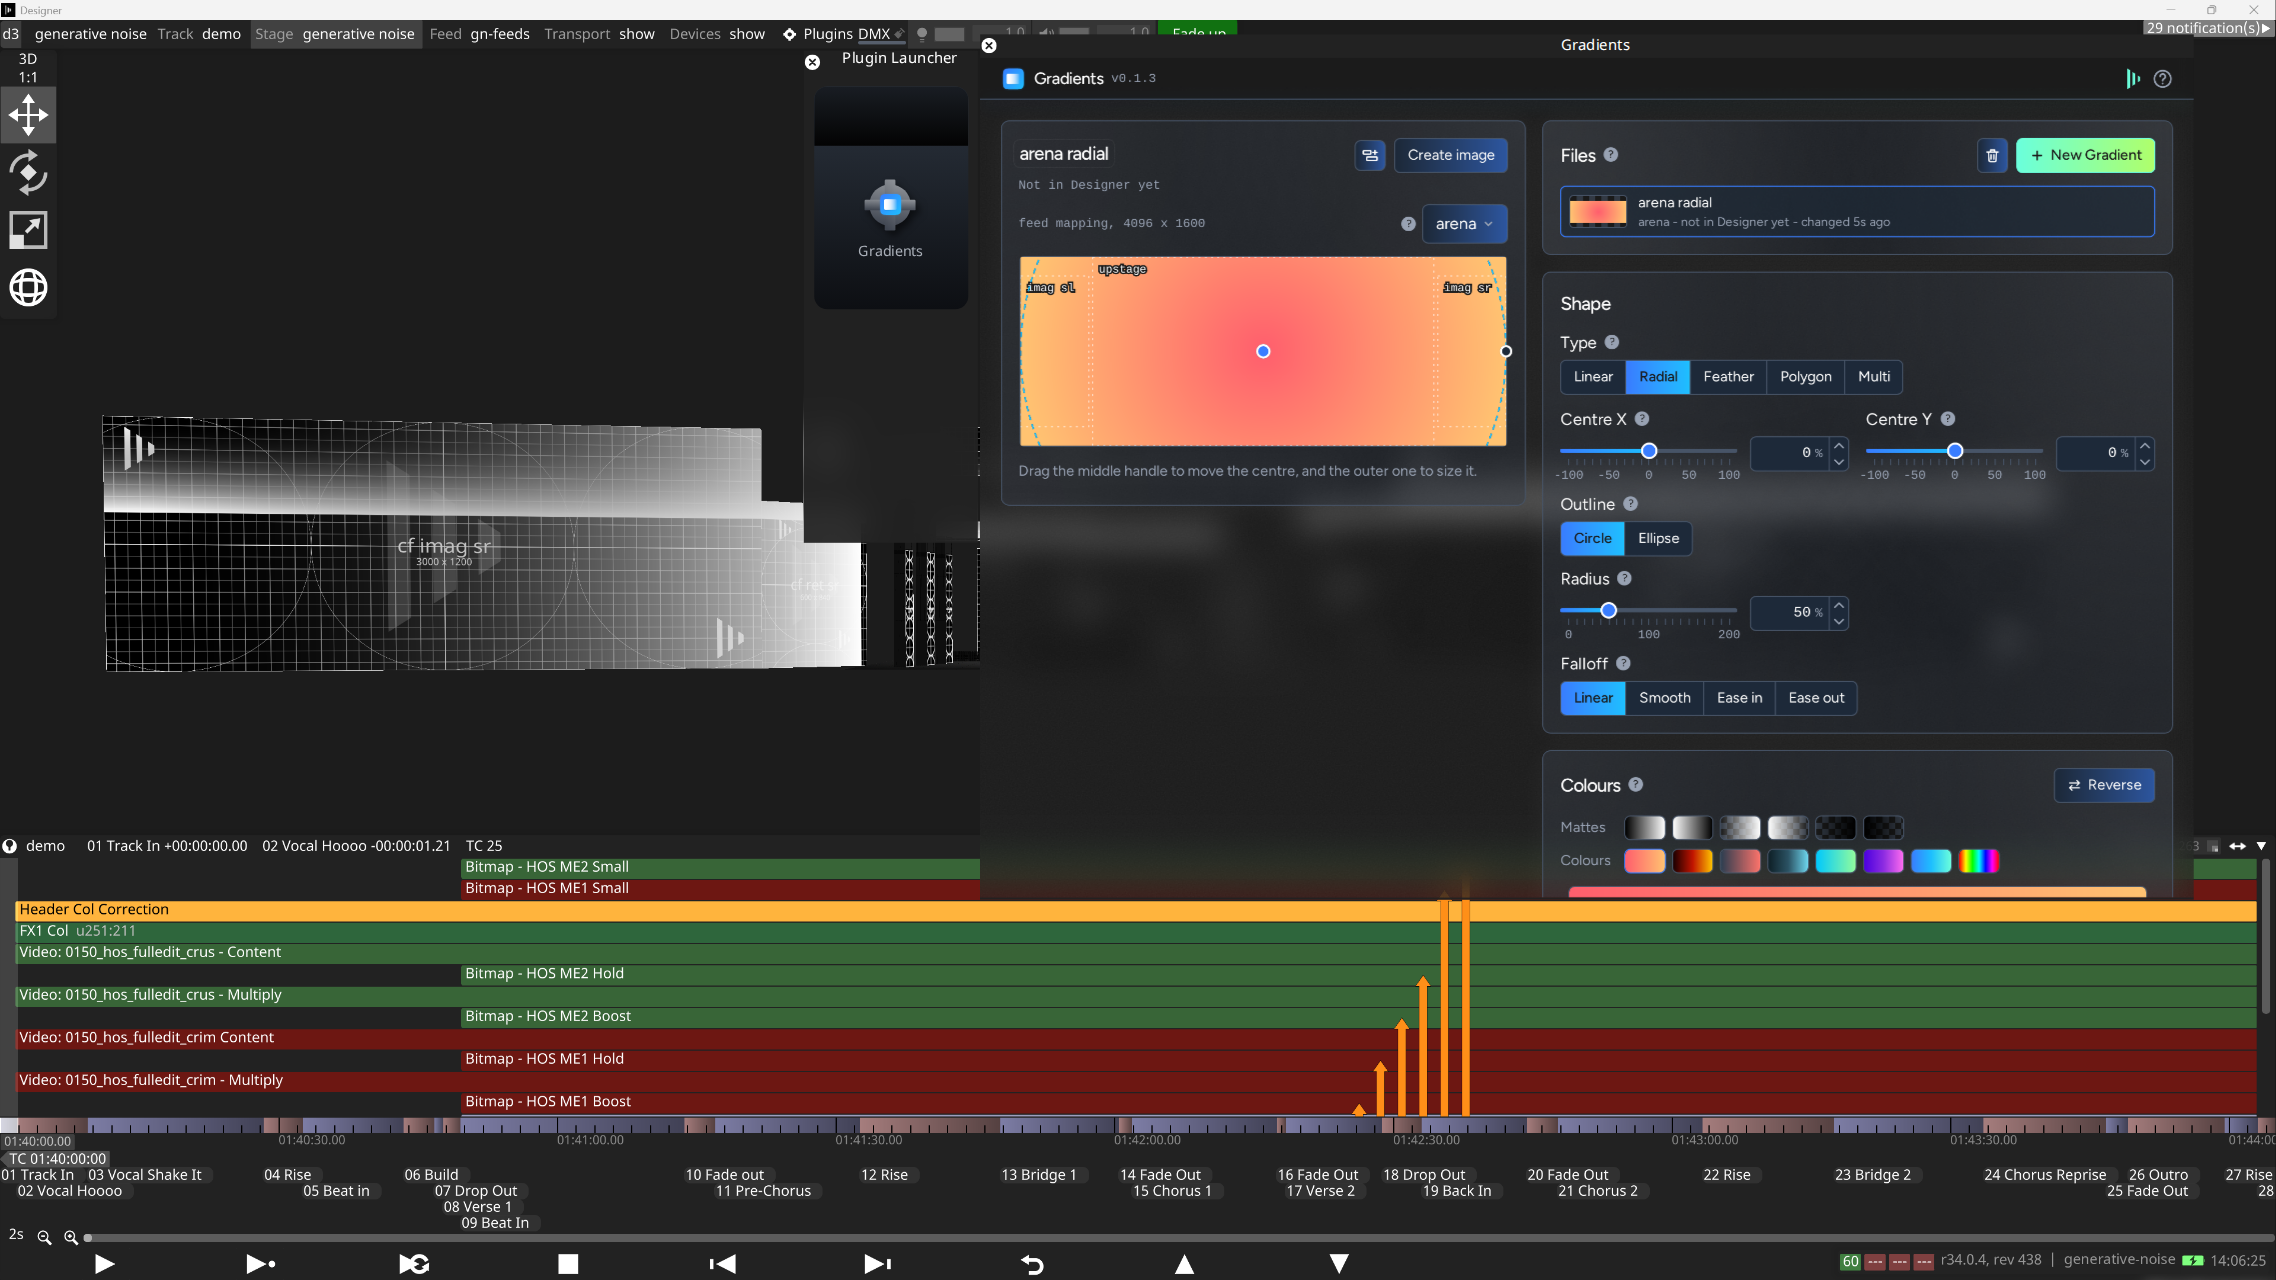The image size is (2276, 1280).
Task: Jump to previous section
Action: pyautogui.click(x=722, y=1264)
